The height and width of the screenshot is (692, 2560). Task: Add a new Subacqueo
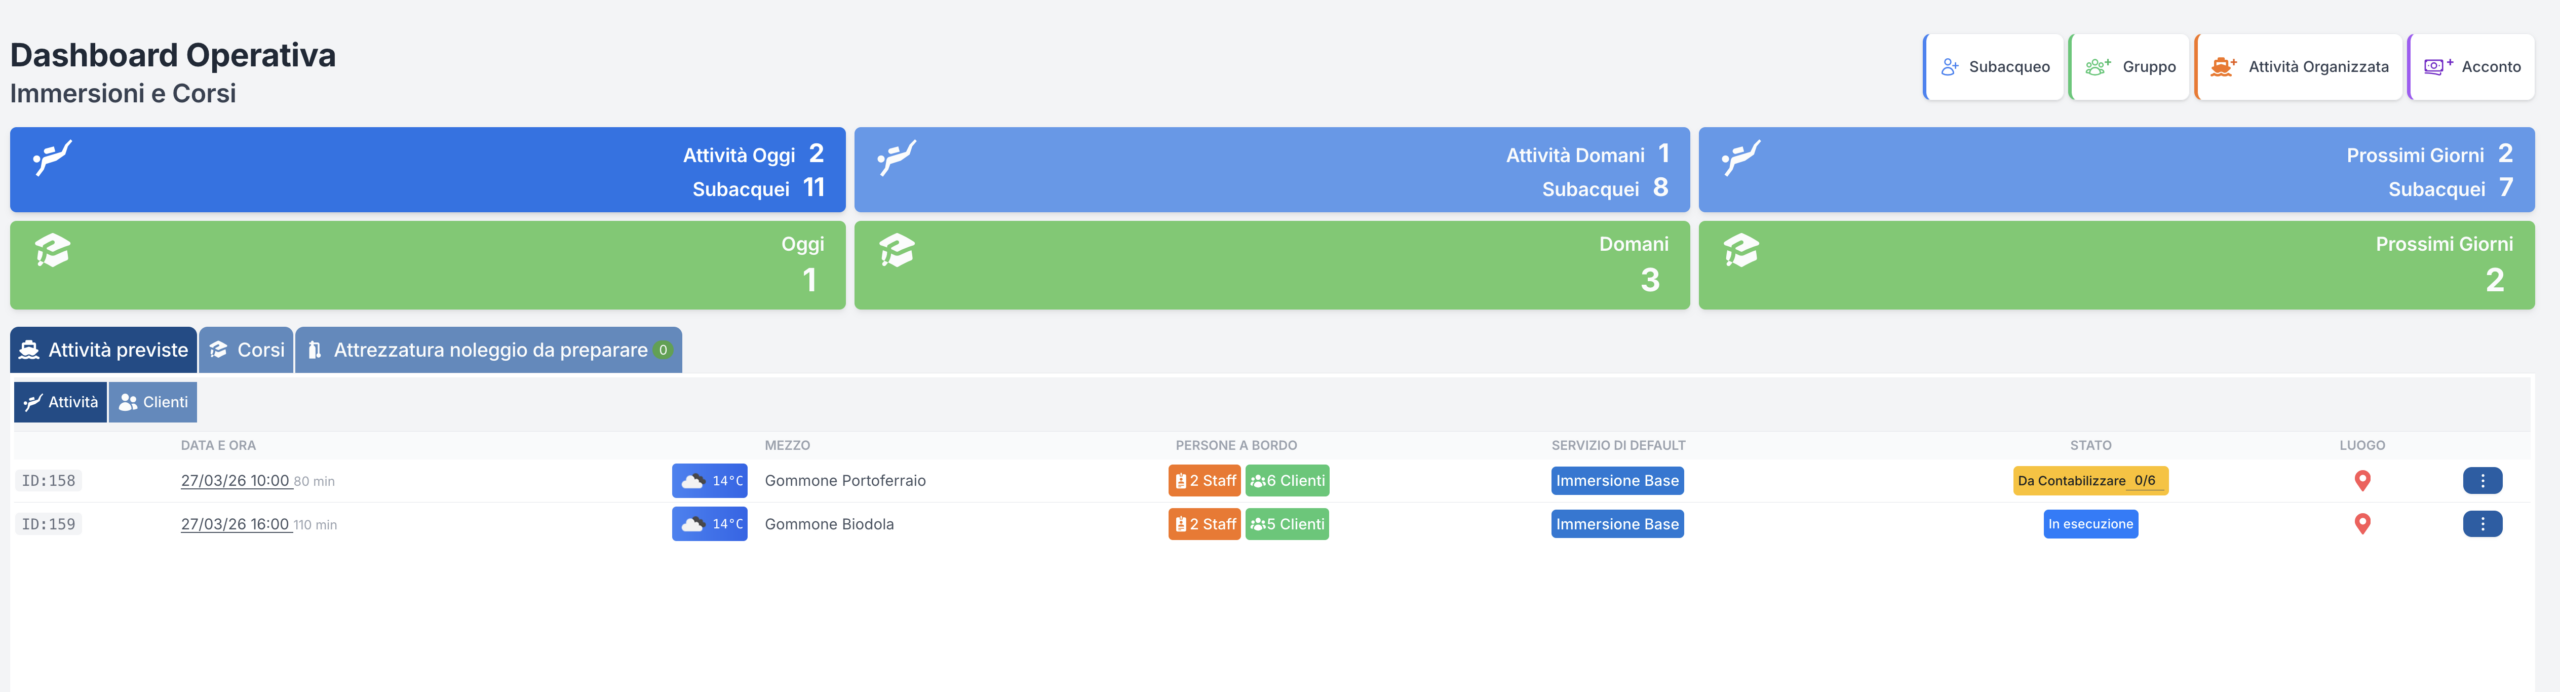tap(1994, 67)
